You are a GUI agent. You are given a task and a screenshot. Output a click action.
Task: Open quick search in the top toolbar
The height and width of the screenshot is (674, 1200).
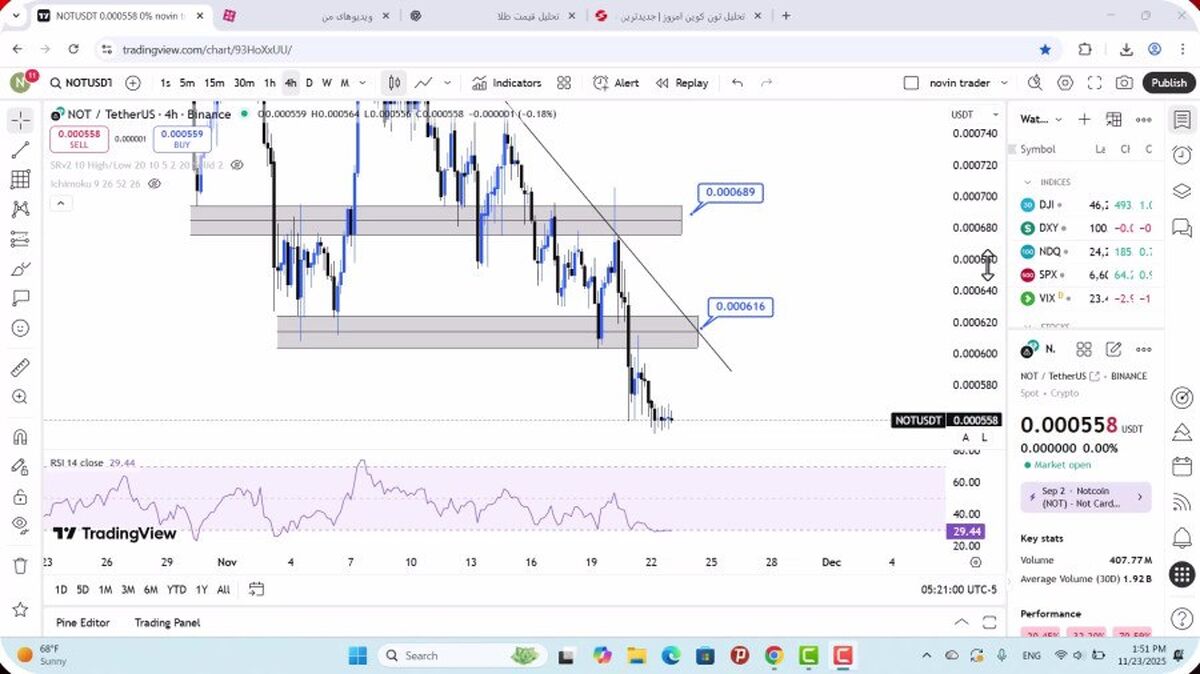(x=1035, y=83)
